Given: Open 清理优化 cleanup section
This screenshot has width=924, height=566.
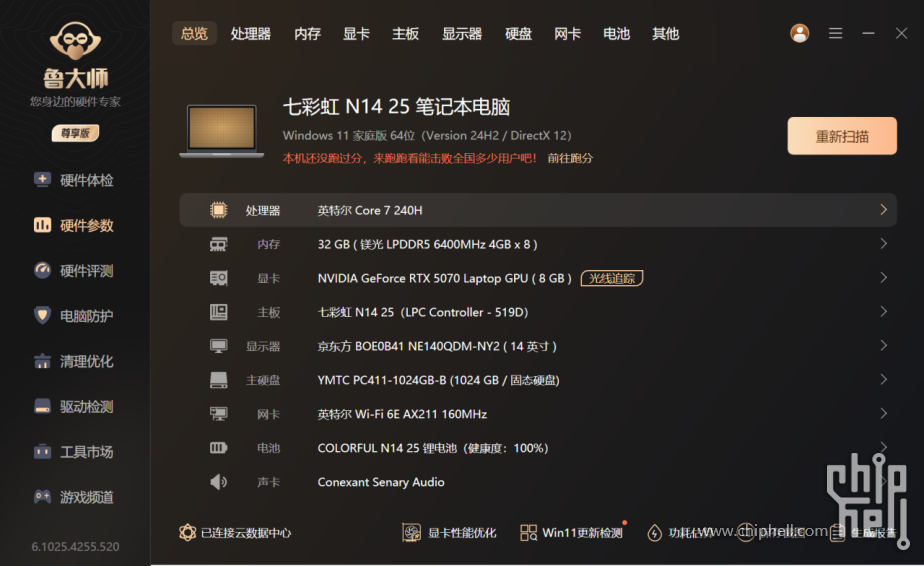Looking at the screenshot, I should [x=74, y=361].
